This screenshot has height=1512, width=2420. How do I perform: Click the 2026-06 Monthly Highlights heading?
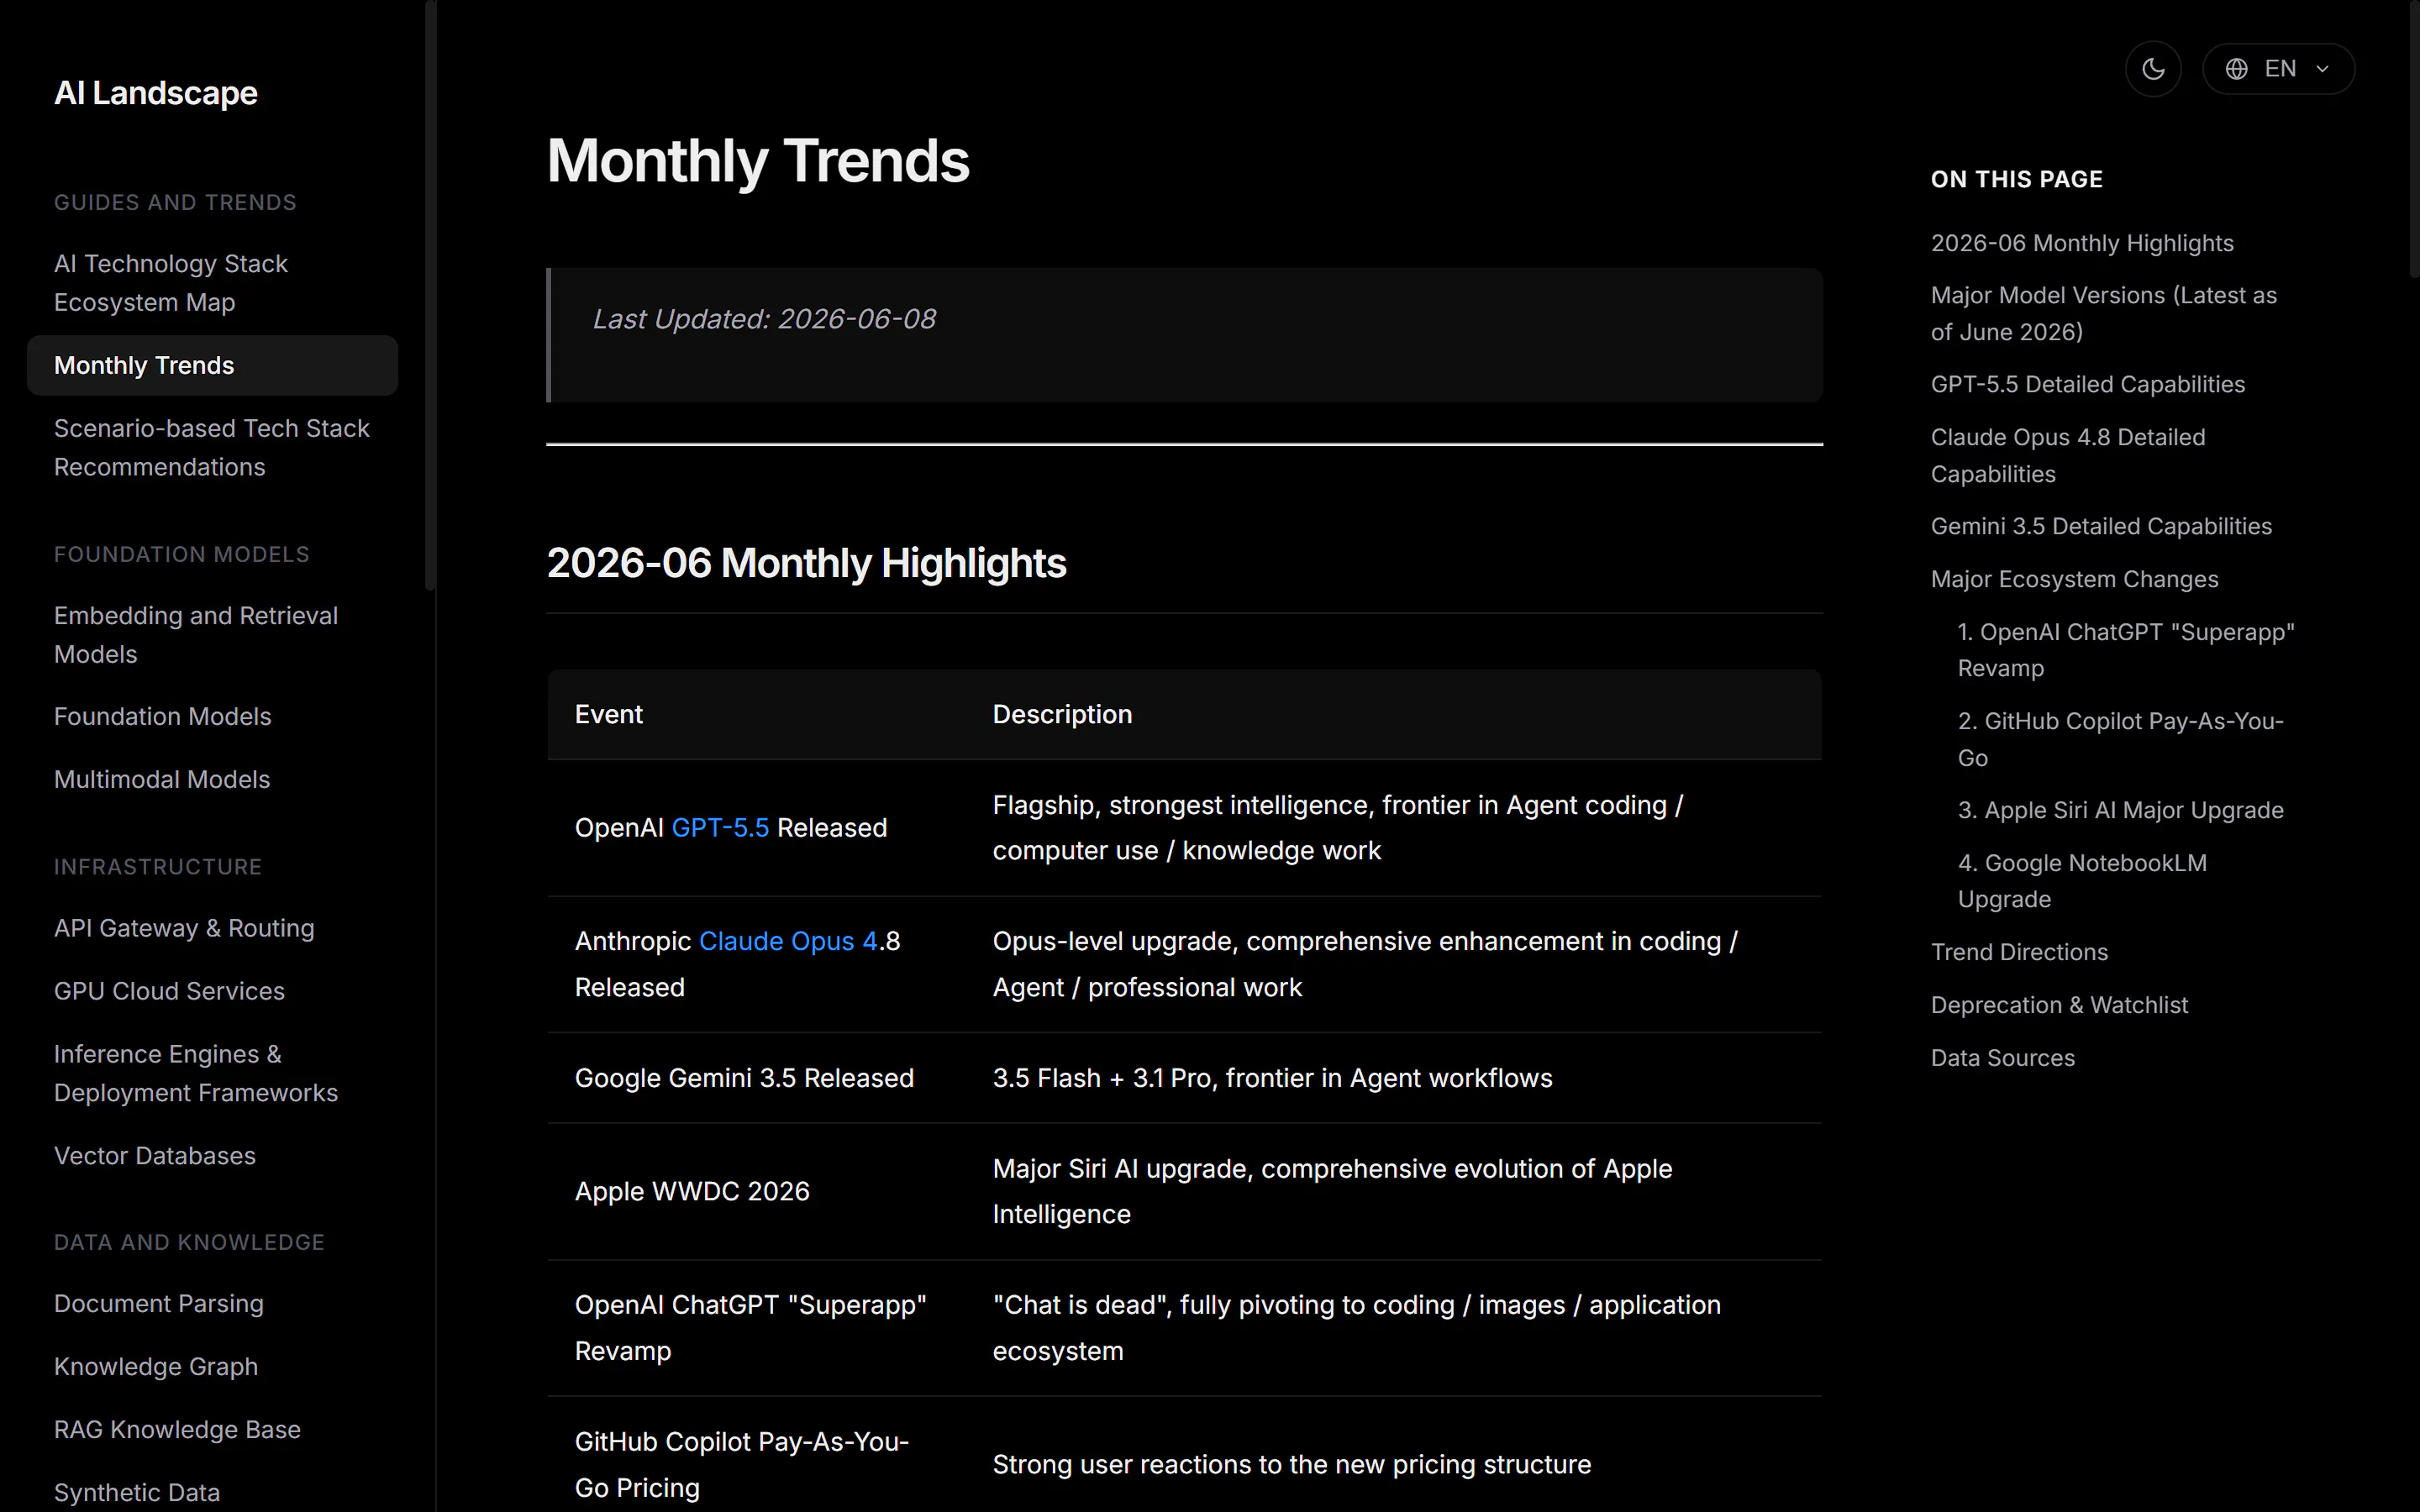pos(807,564)
